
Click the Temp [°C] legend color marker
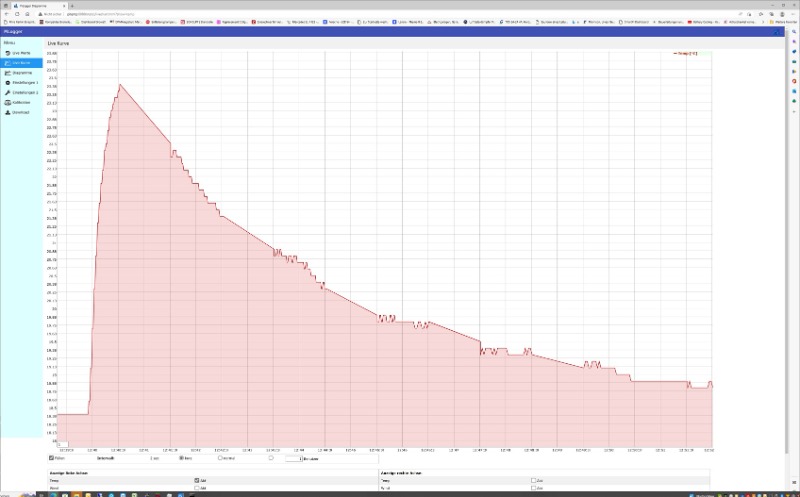[675, 53]
